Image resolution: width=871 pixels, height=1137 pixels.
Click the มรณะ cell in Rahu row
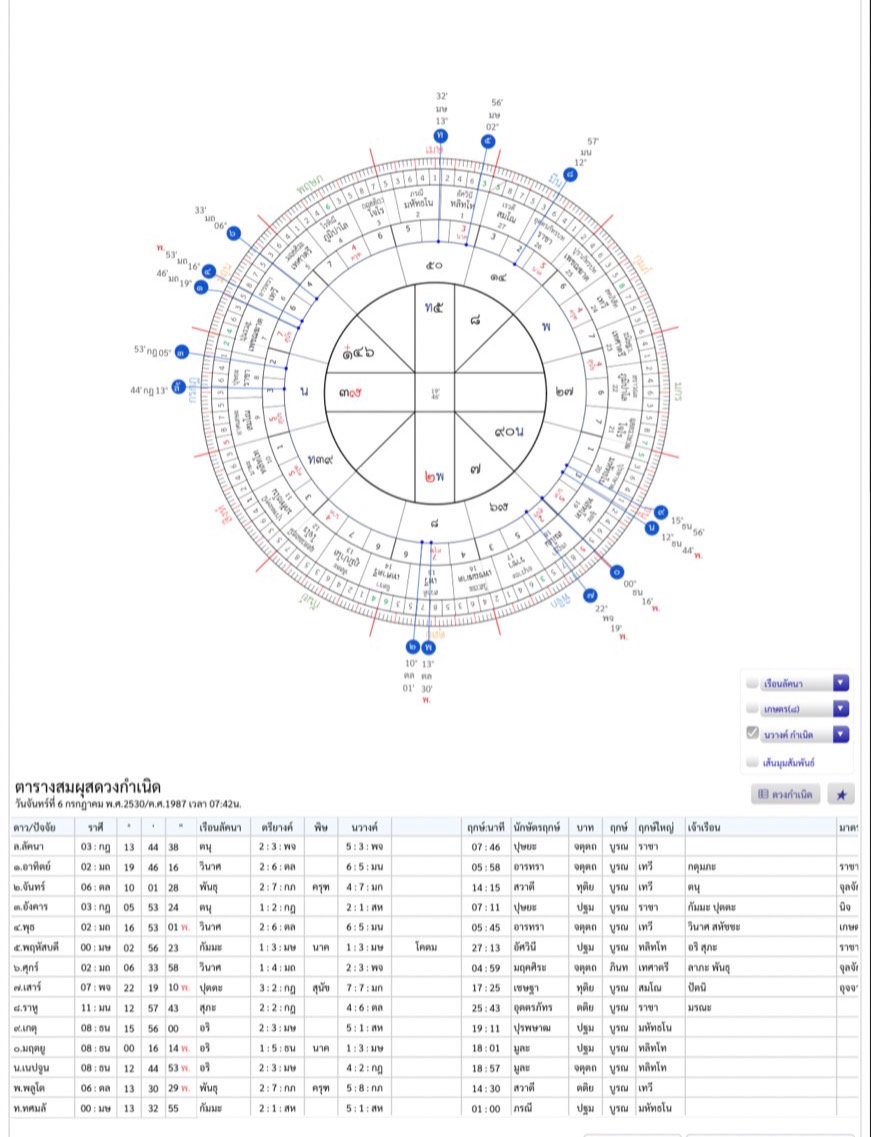point(699,1008)
